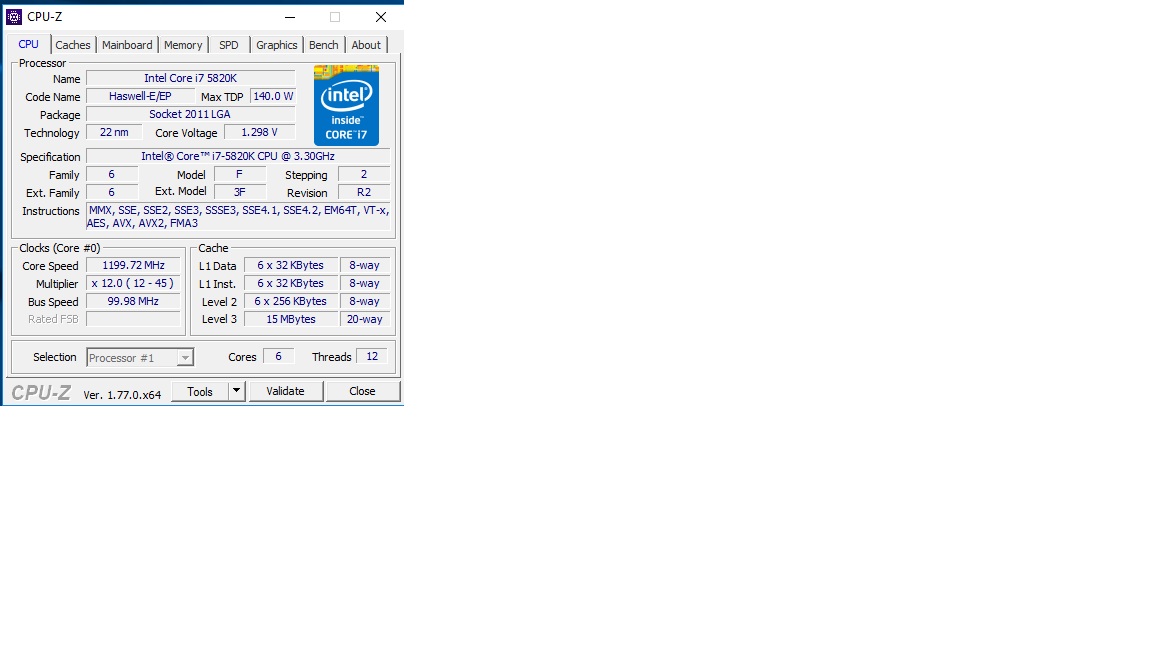Minimize the CPU-Z window

point(290,16)
